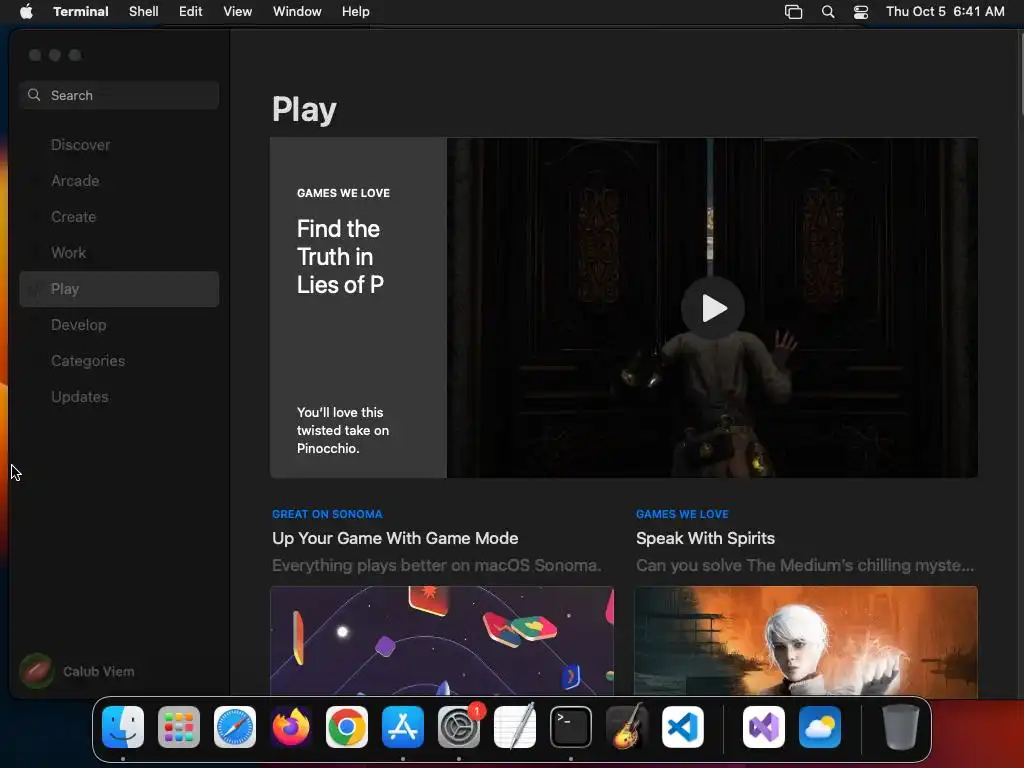This screenshot has width=1024, height=768.
Task: Open TextEdit from the Dock
Action: coord(515,727)
